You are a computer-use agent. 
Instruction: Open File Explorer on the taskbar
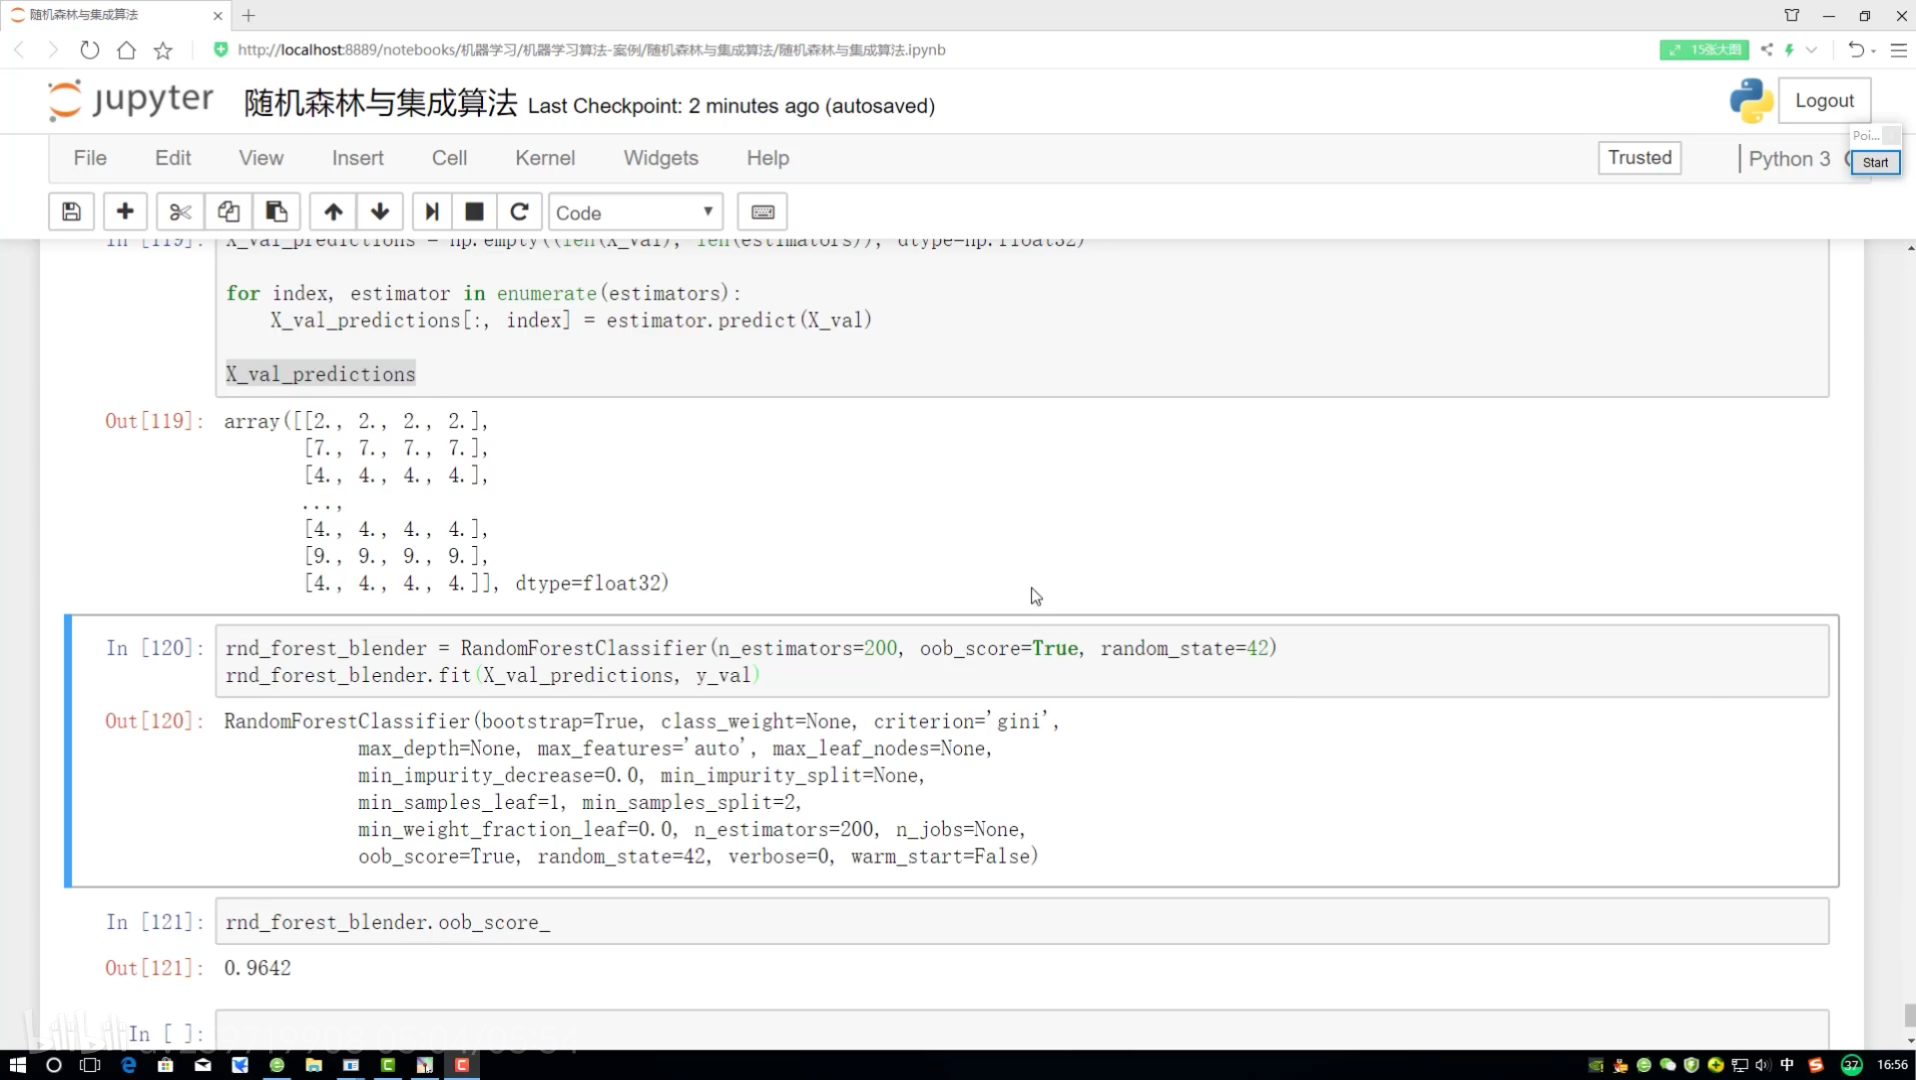pos(314,1065)
